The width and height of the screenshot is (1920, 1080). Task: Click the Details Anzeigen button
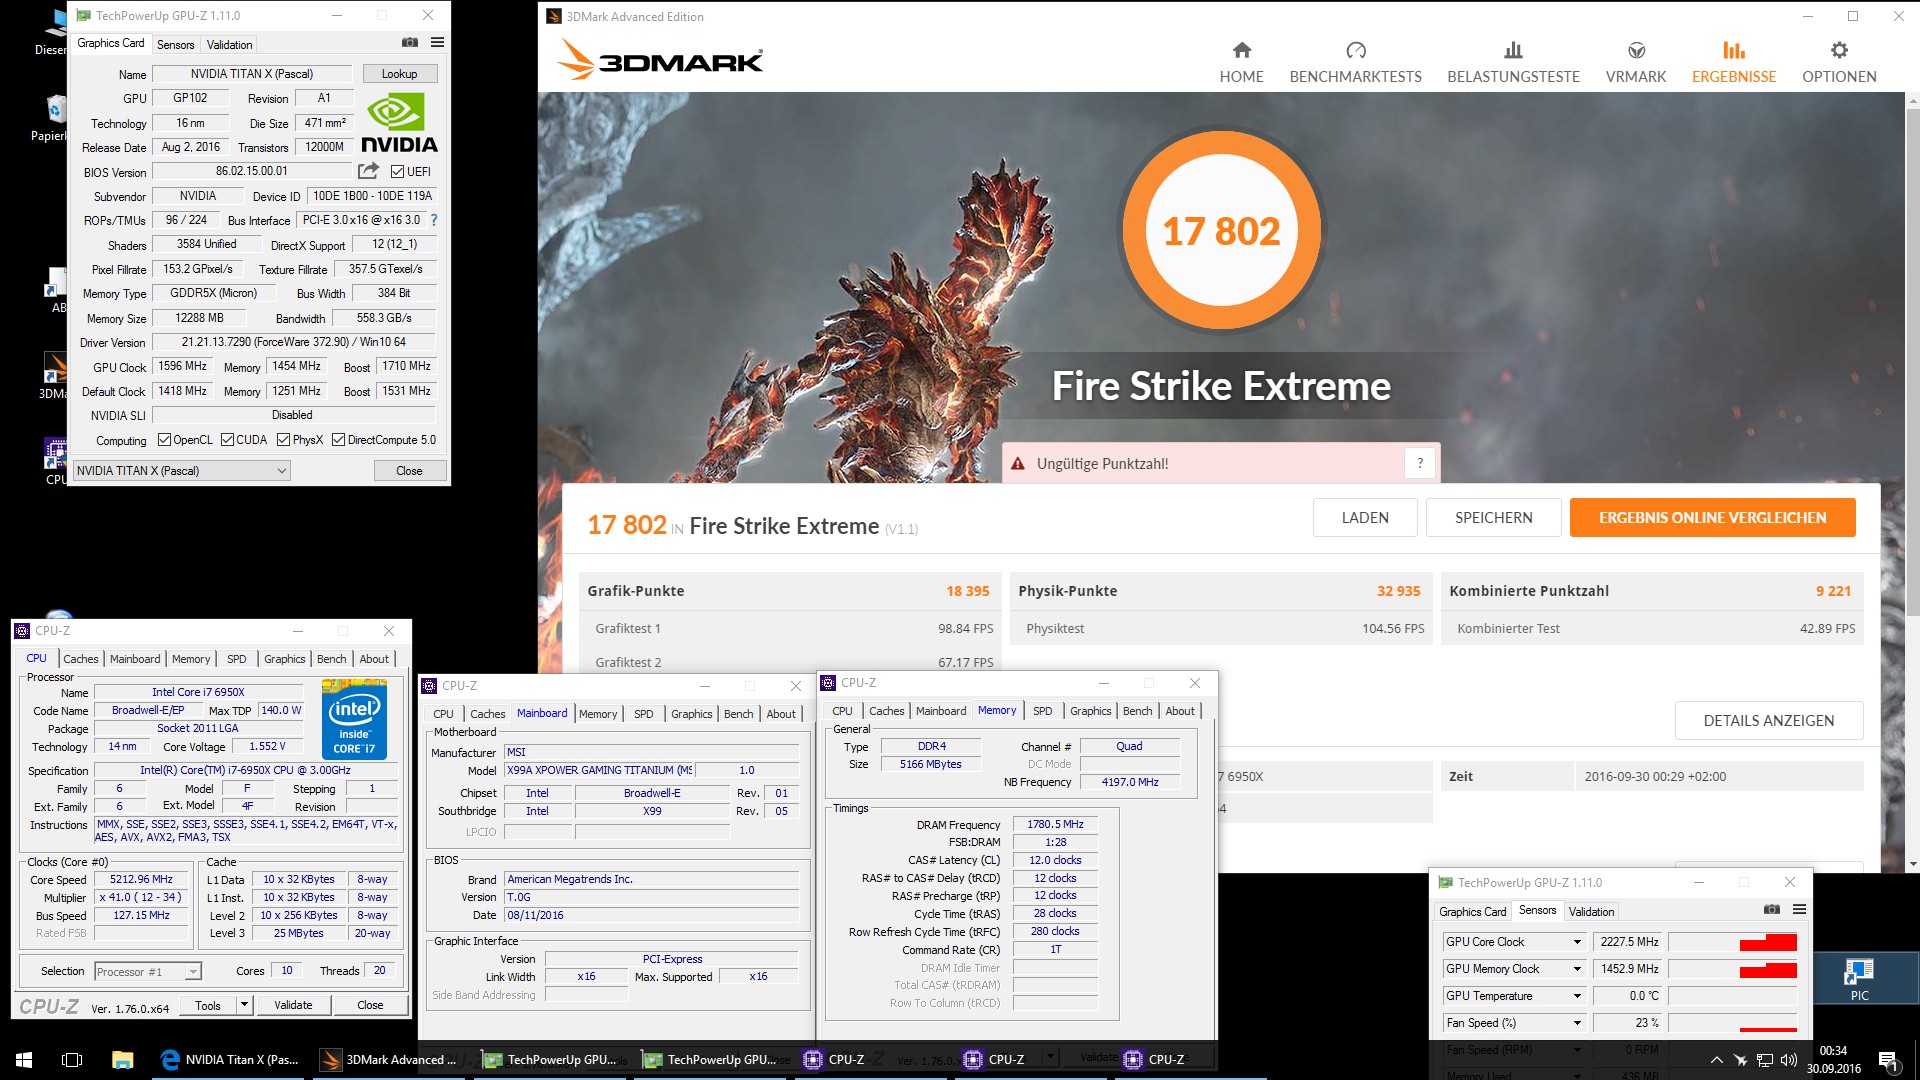click(x=1768, y=720)
